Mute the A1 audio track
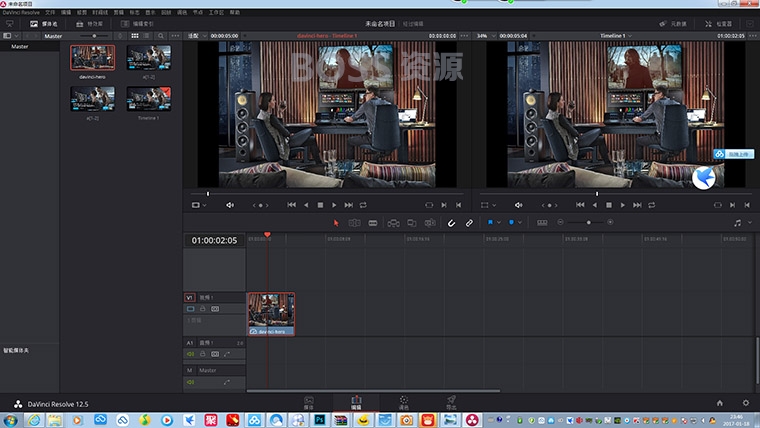760x428 pixels. click(x=190, y=354)
